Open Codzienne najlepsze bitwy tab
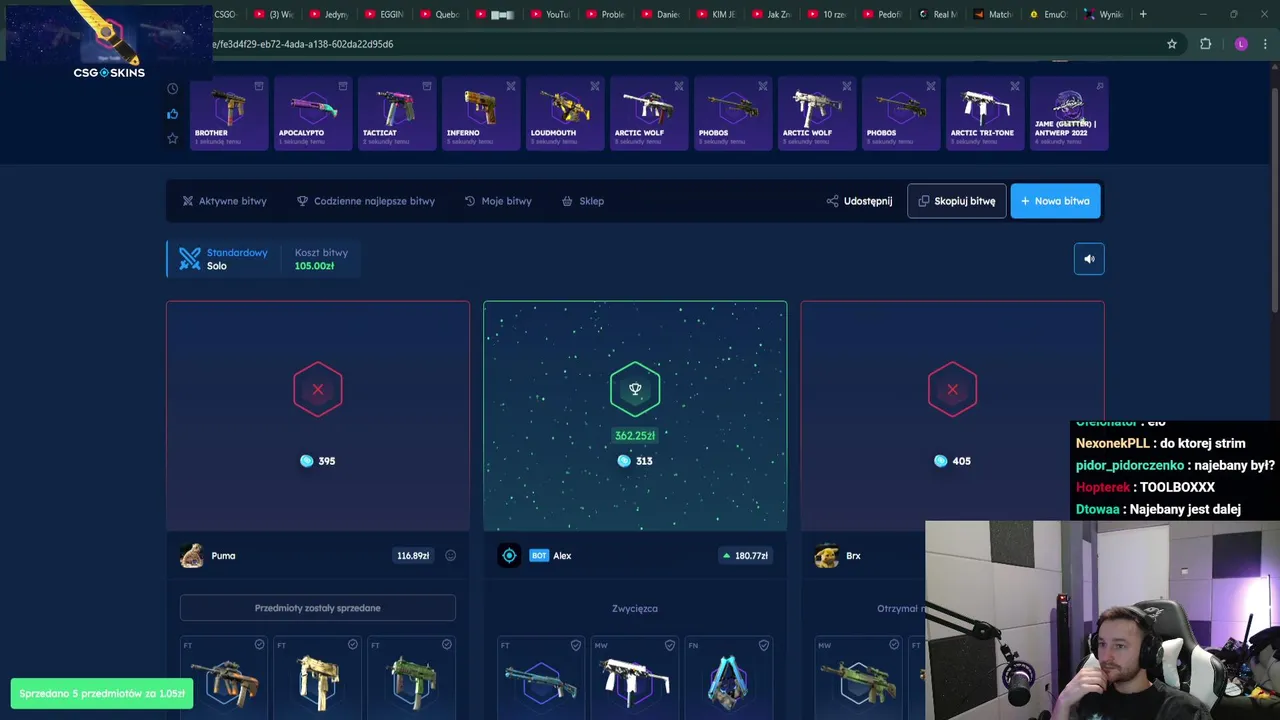 pyautogui.click(x=366, y=201)
